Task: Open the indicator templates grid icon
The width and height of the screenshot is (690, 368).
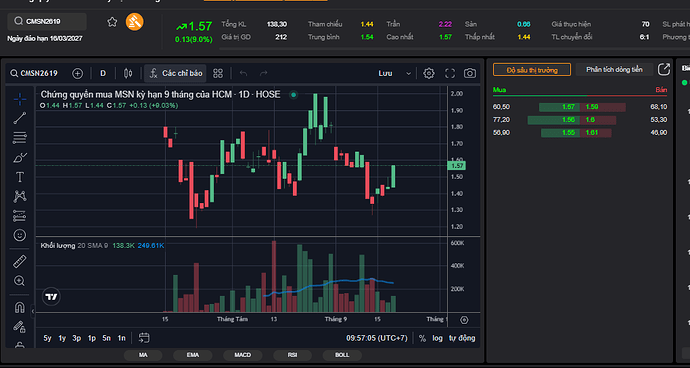Action: [x=218, y=74]
